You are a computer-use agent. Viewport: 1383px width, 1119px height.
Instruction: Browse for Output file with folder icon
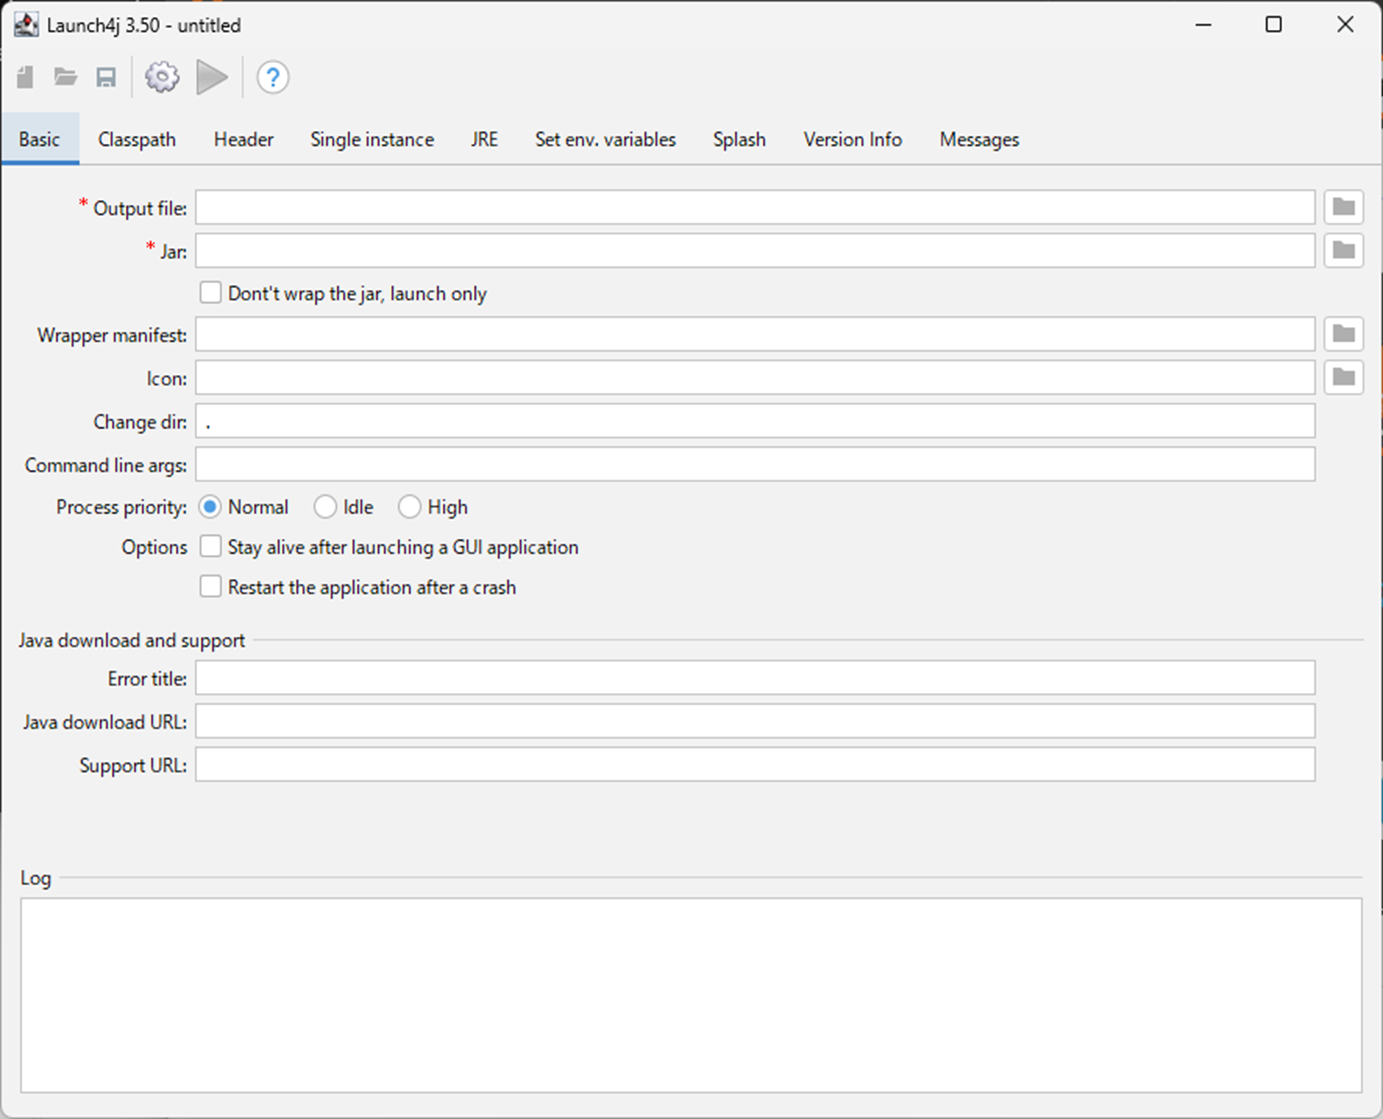(1344, 207)
